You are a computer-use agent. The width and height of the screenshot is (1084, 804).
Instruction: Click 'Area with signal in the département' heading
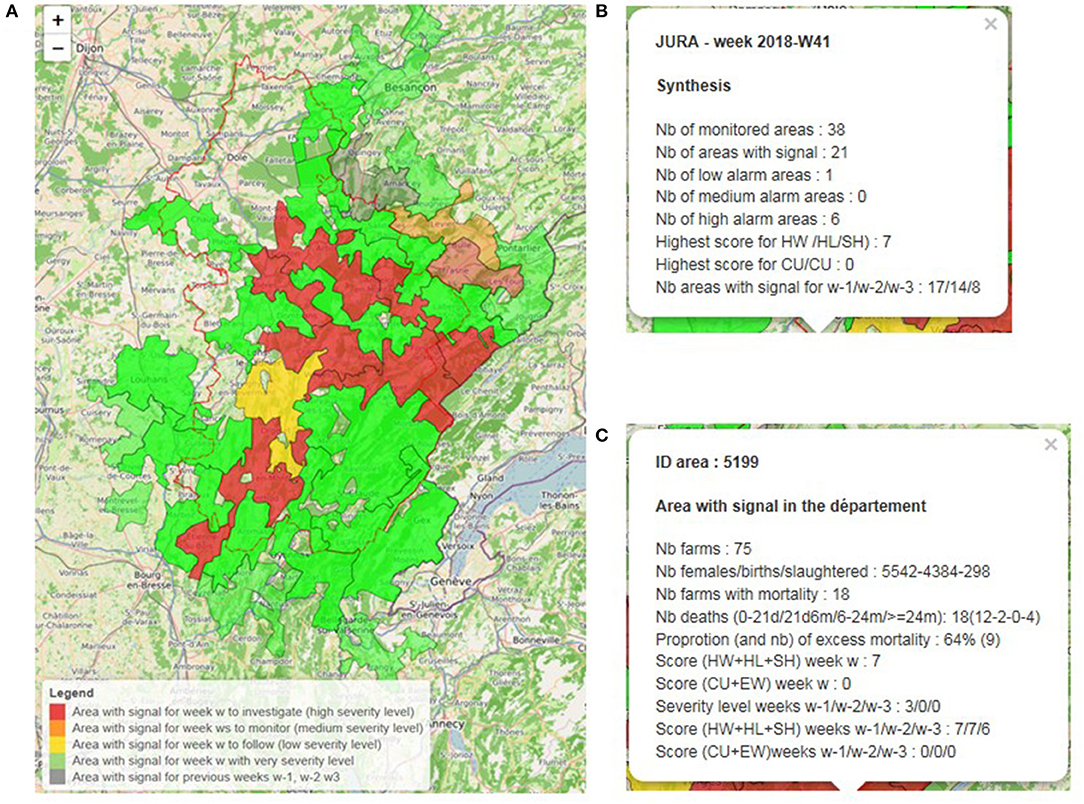[790, 506]
